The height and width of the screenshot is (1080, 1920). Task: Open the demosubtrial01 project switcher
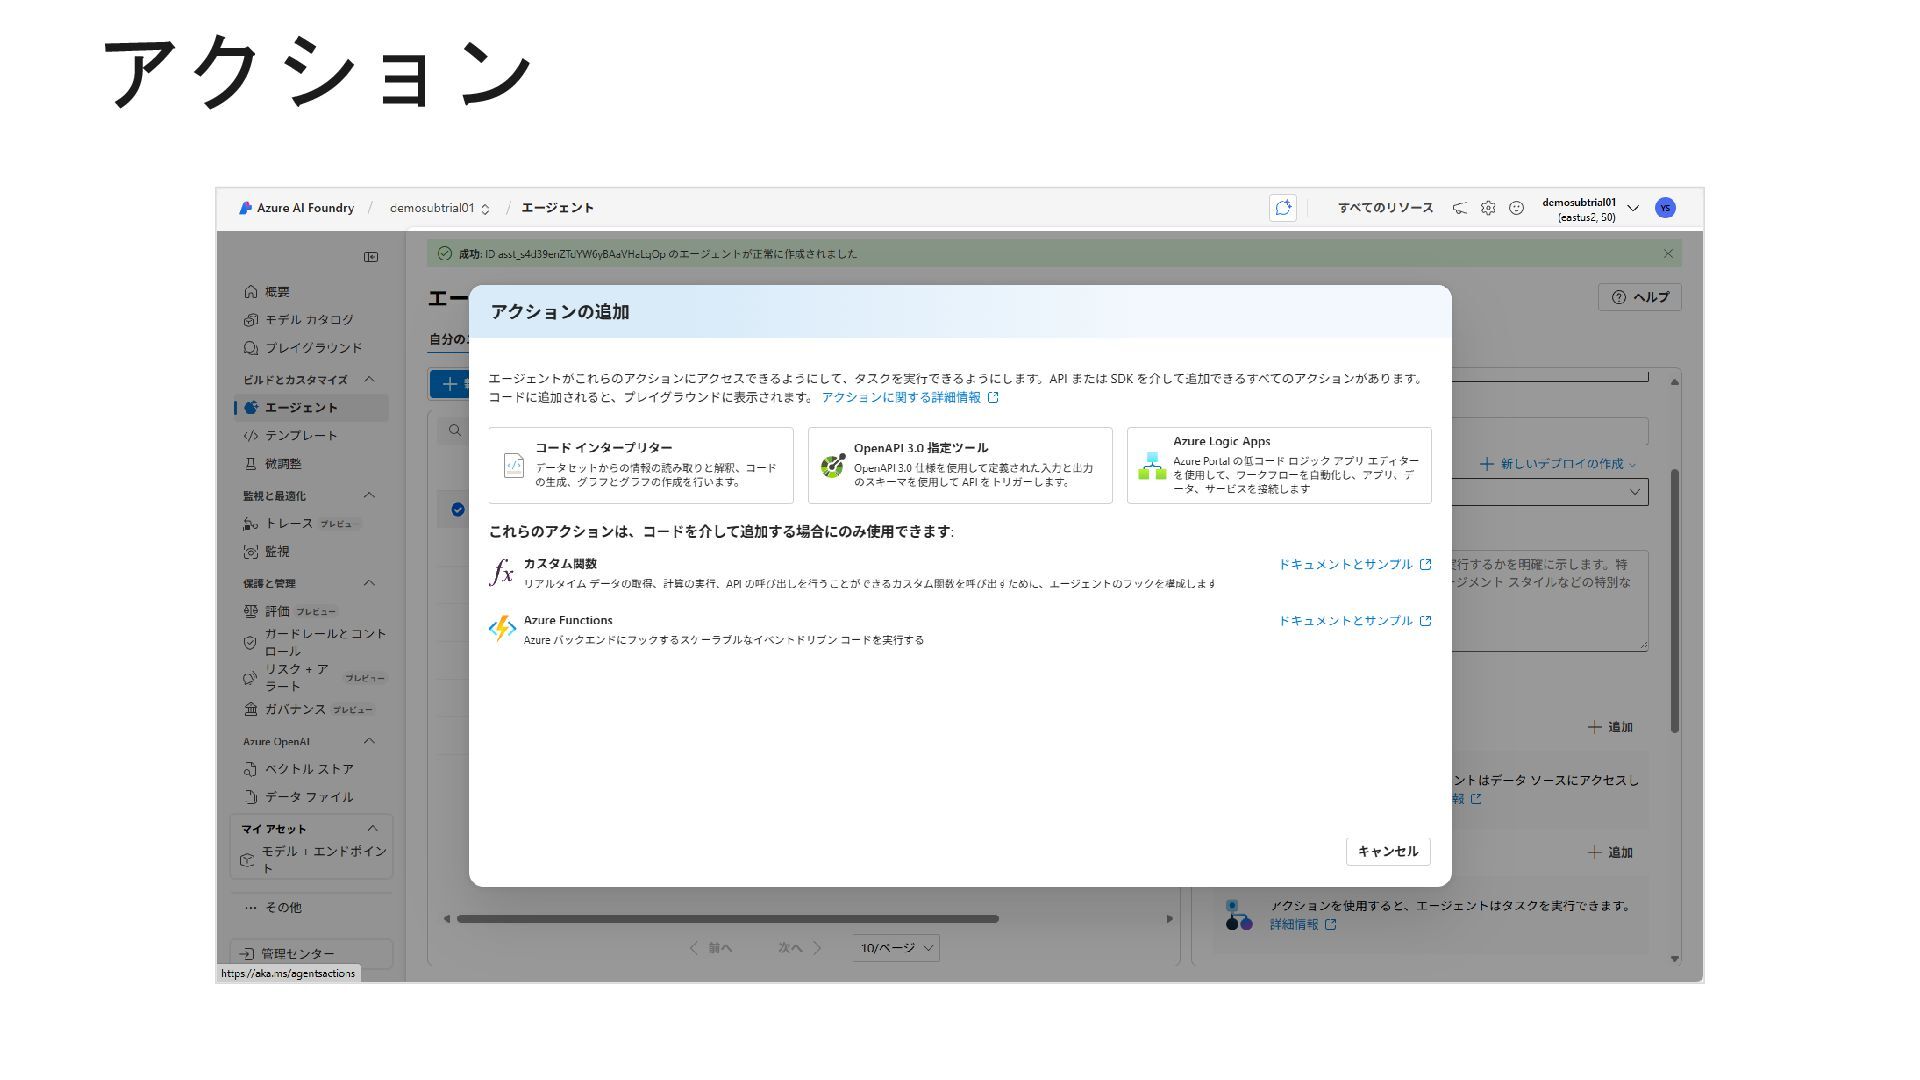[x=440, y=208]
